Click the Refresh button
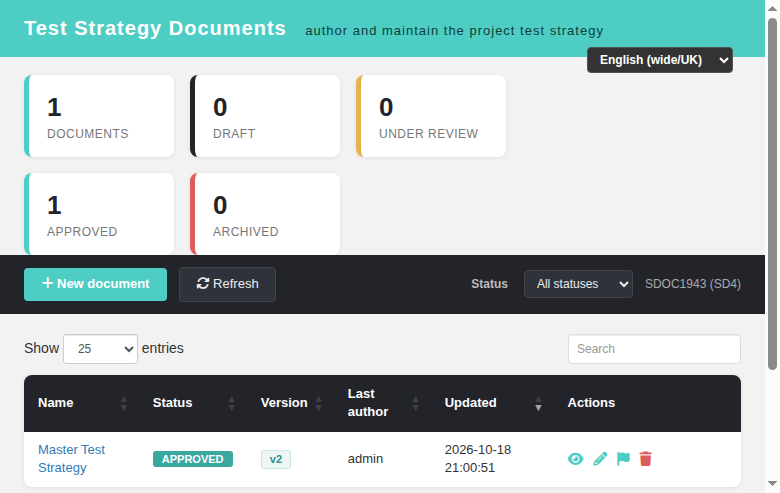Image resolution: width=780 pixels, height=493 pixels. pyautogui.click(x=227, y=284)
